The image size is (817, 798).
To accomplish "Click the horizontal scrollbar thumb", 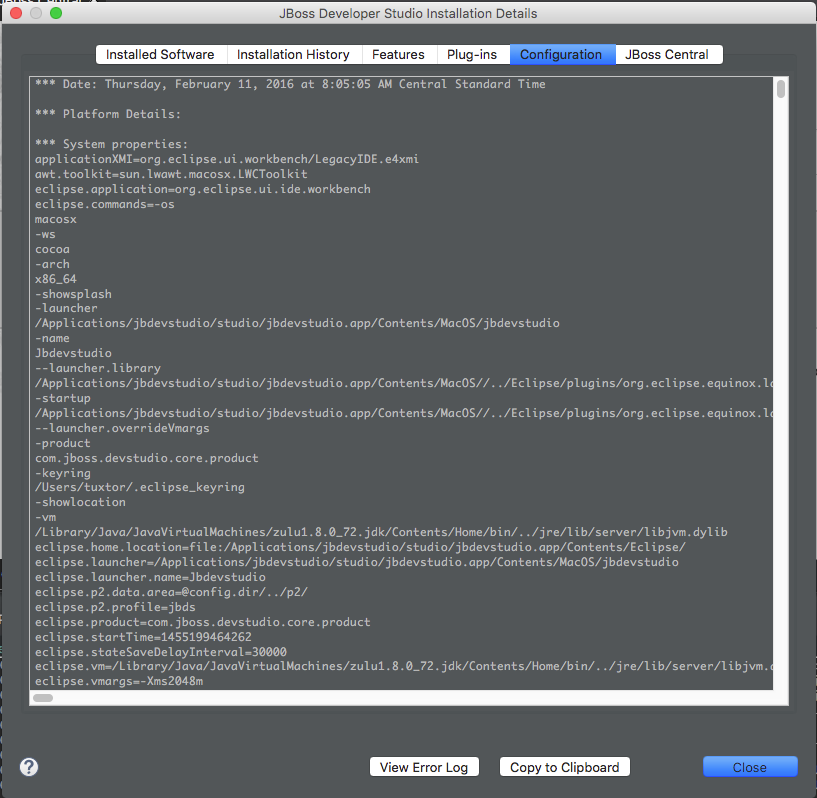I will 43,698.
